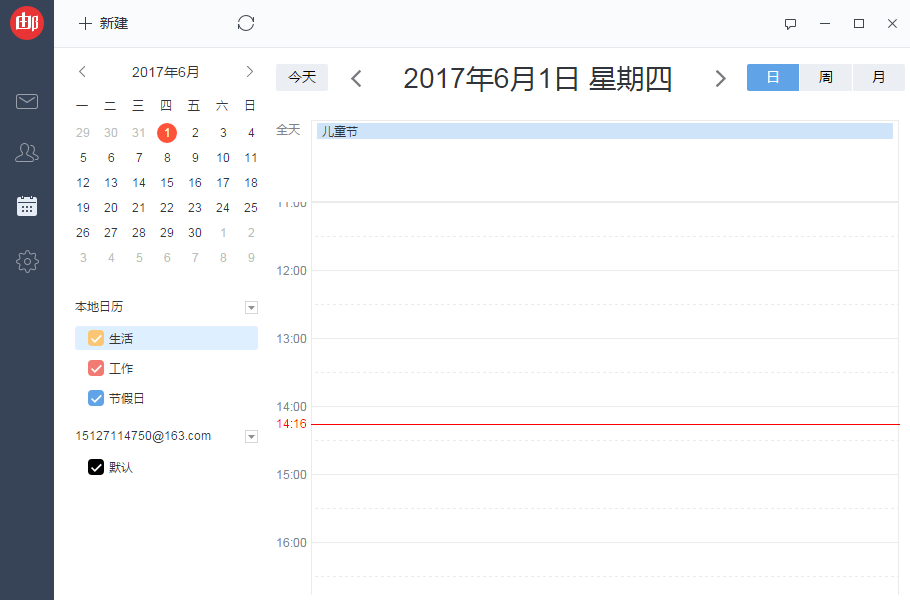Select June 15 in the mini calendar
The width and height of the screenshot is (910, 600).
click(166, 182)
